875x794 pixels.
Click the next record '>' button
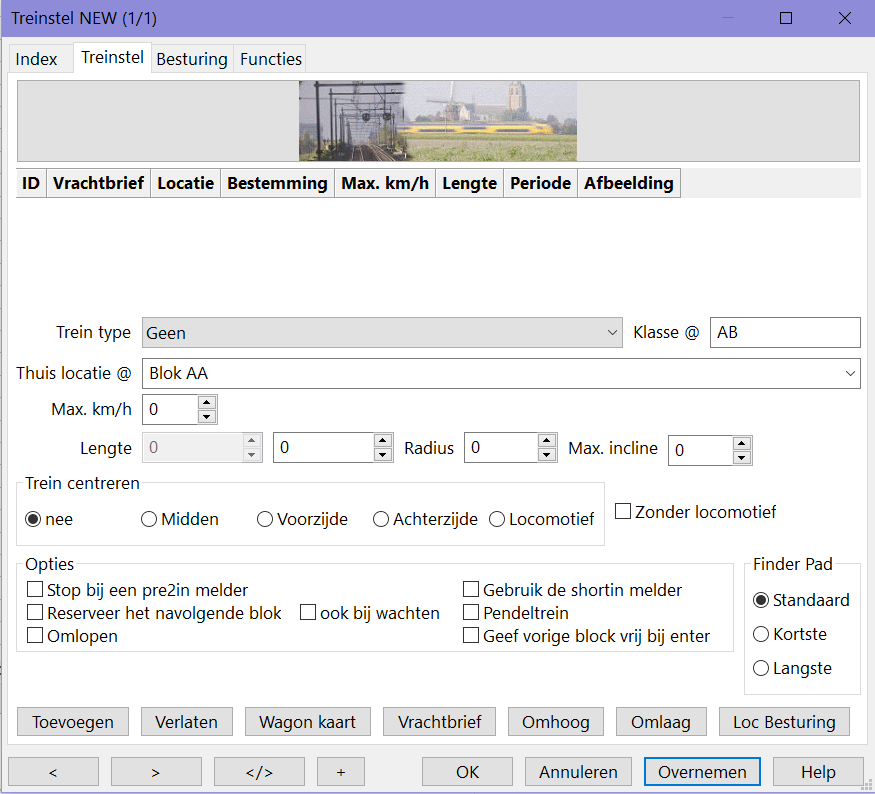(x=156, y=771)
